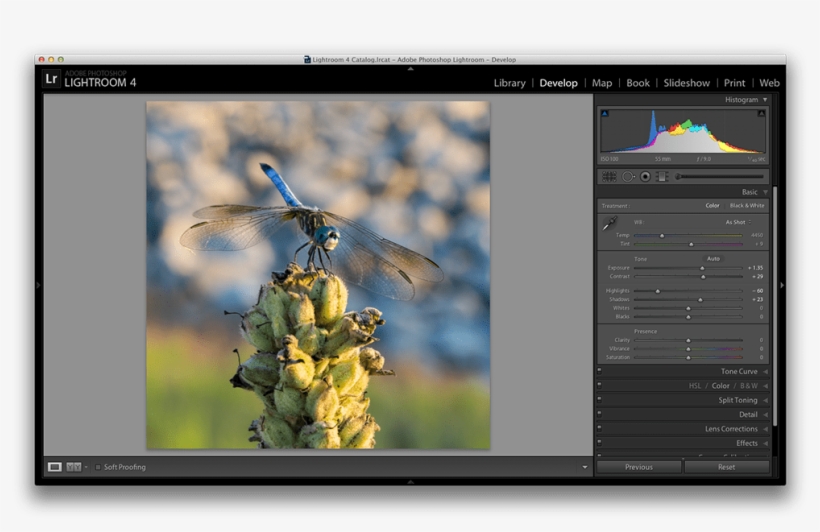Open the Slideshow module
This screenshot has height=532, width=820.
(687, 83)
